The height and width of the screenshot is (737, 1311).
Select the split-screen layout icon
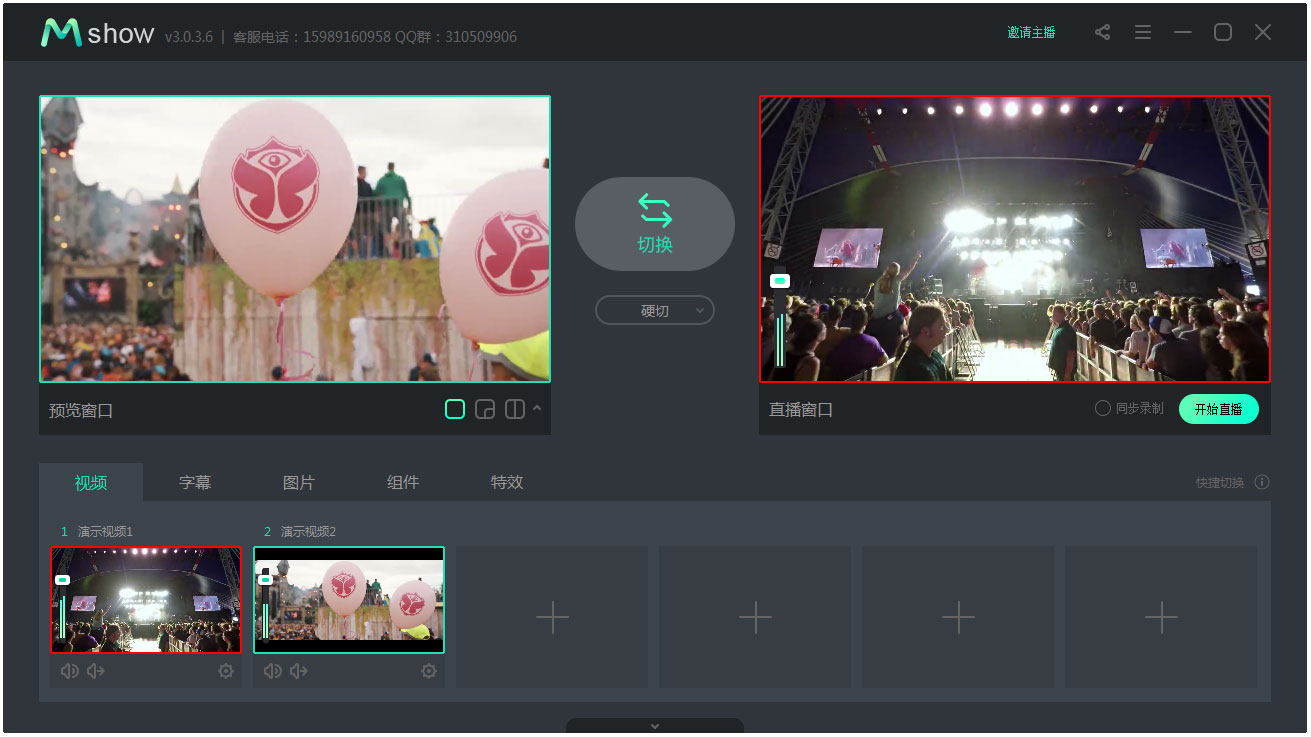513,409
